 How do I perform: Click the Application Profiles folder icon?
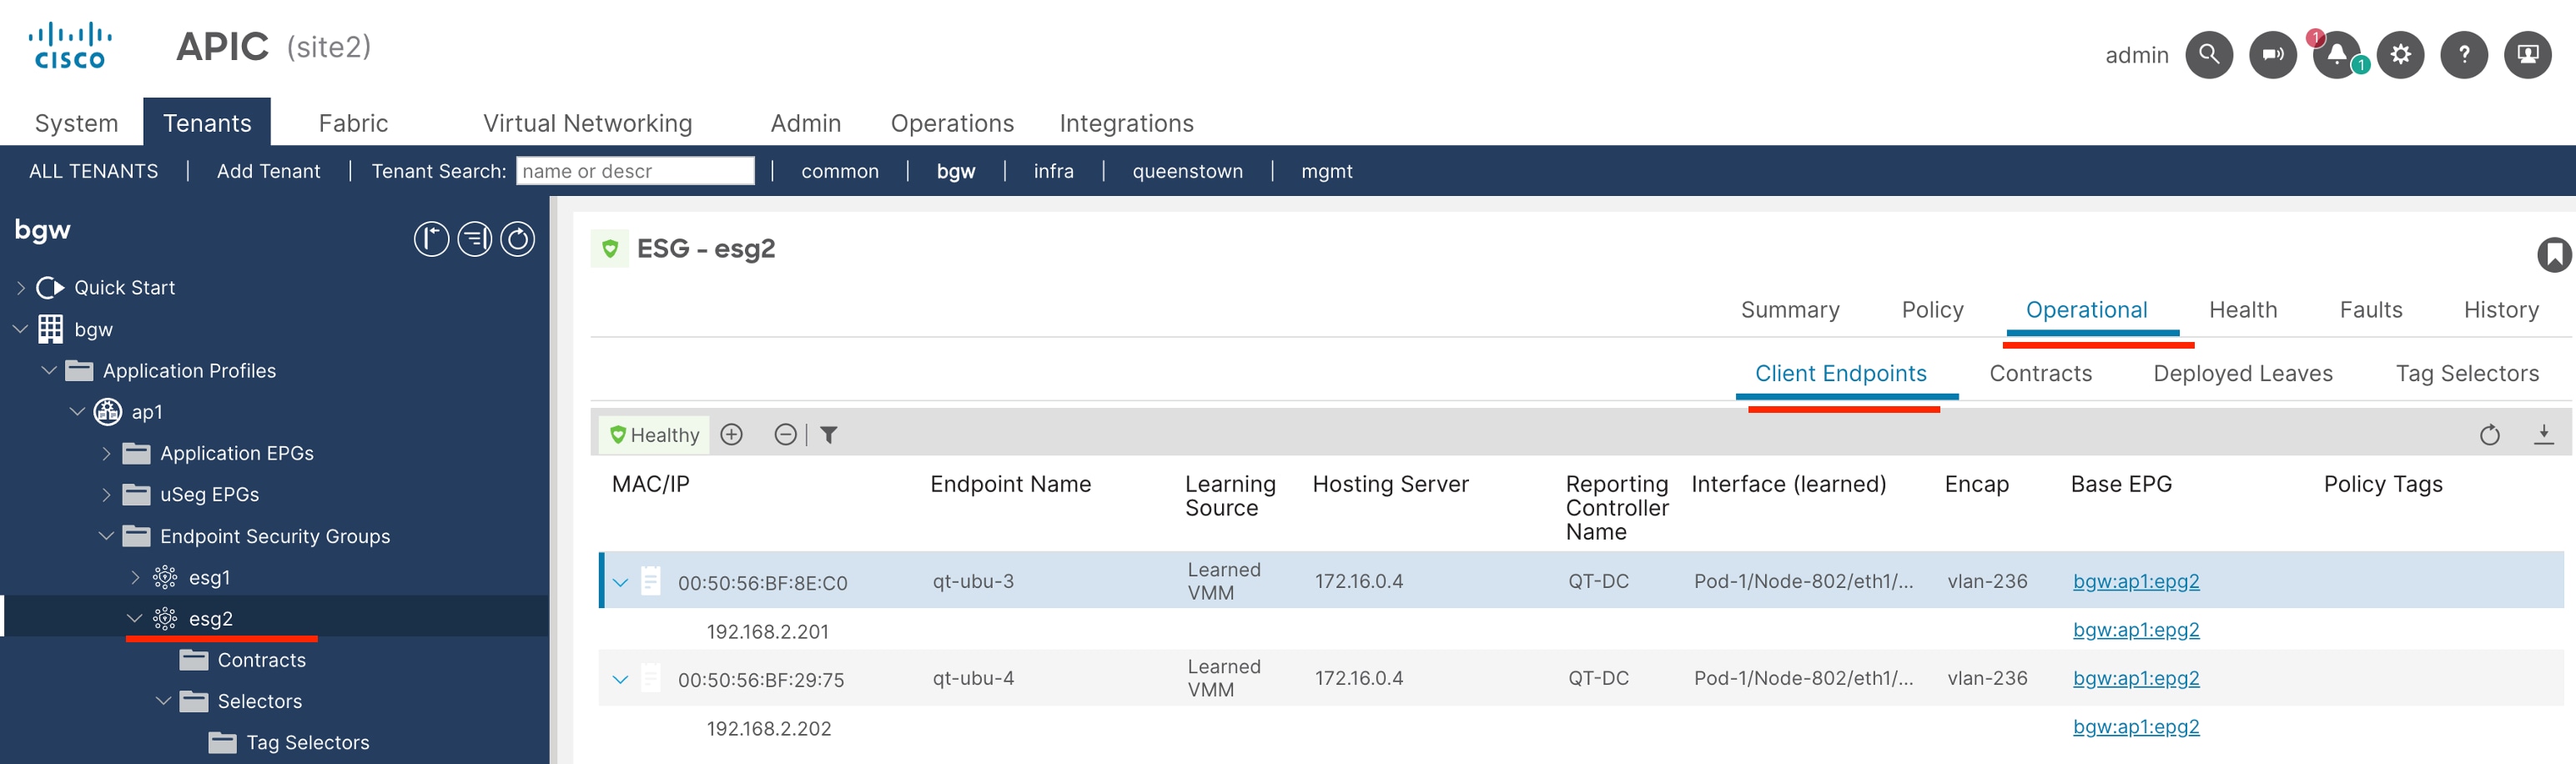pyautogui.click(x=79, y=371)
